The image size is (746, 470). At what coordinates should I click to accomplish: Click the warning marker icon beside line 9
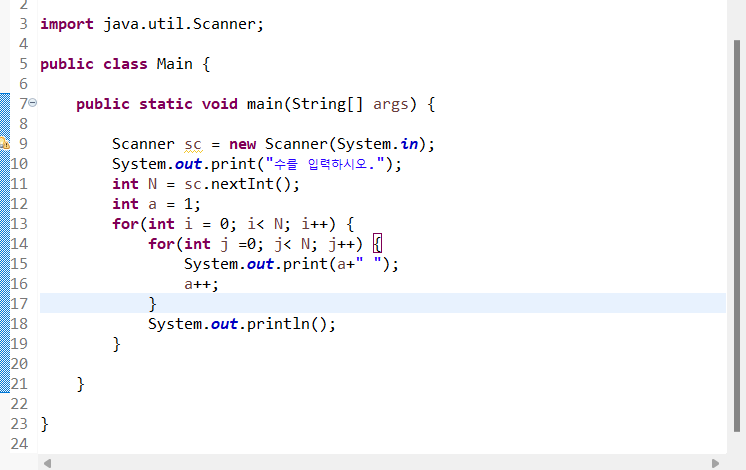pos(4,143)
